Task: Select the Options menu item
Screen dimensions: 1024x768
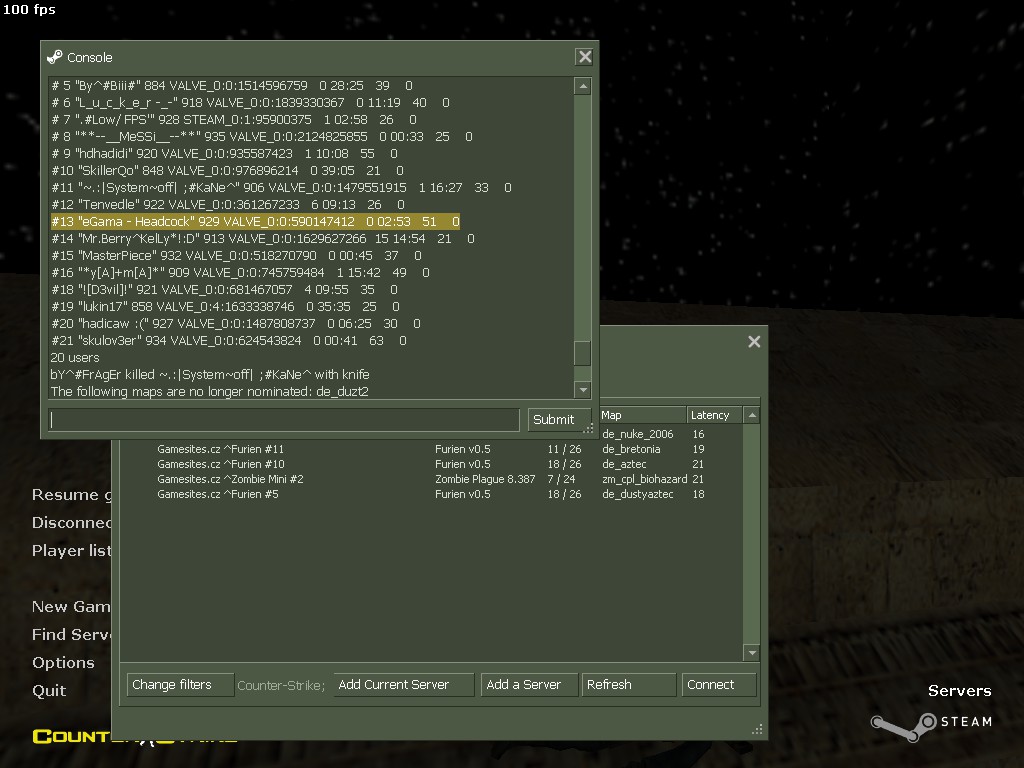Action: 63,663
